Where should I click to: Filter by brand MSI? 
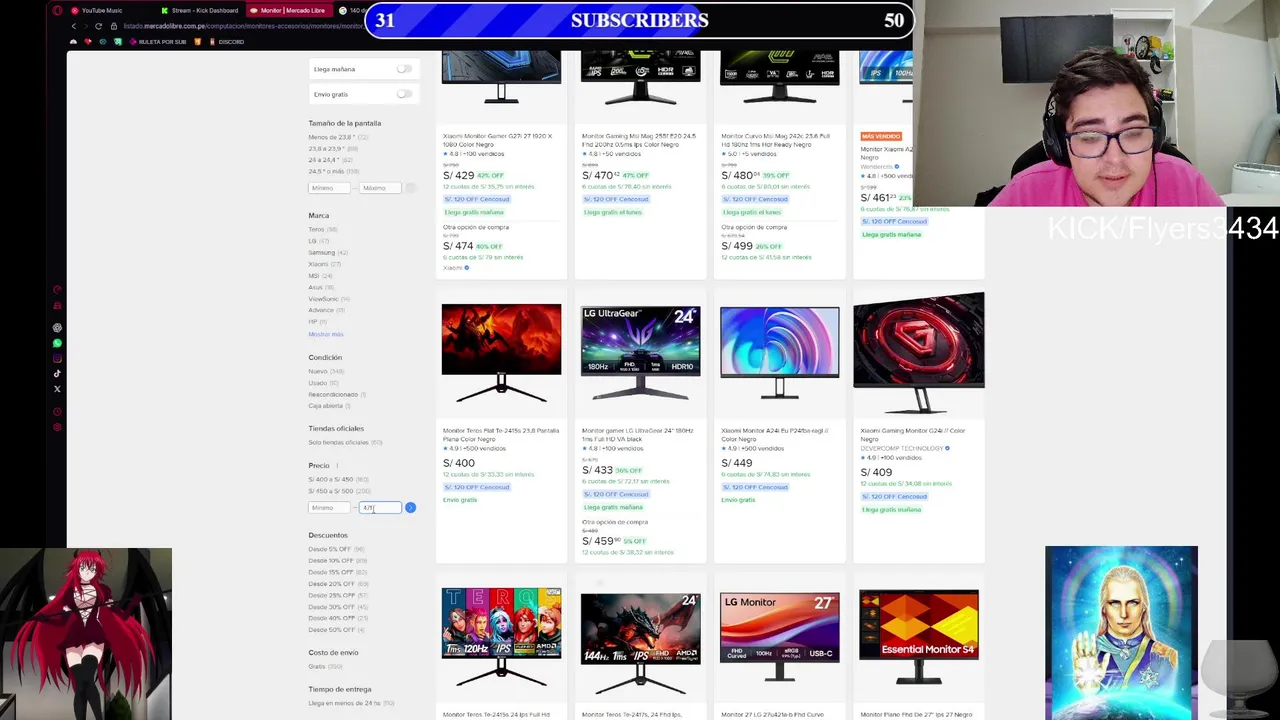pyautogui.click(x=314, y=276)
